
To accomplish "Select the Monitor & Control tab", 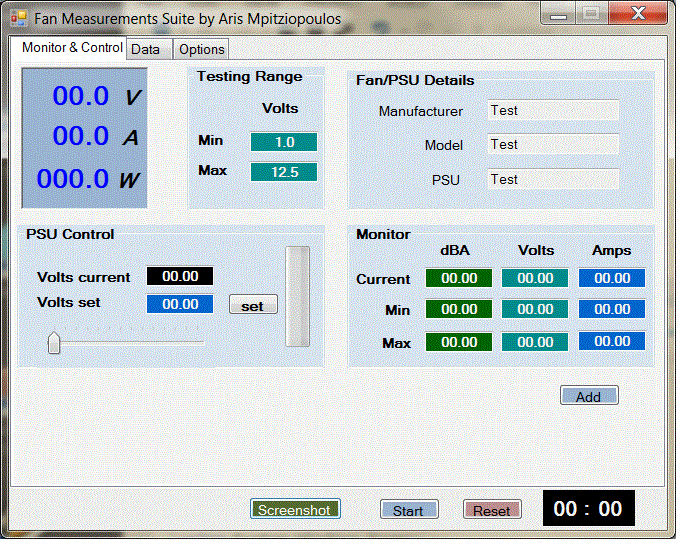I will [x=68, y=47].
